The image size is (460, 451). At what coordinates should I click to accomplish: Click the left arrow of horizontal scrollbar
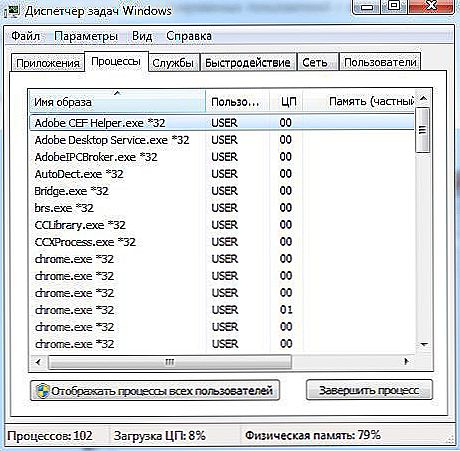point(38,362)
